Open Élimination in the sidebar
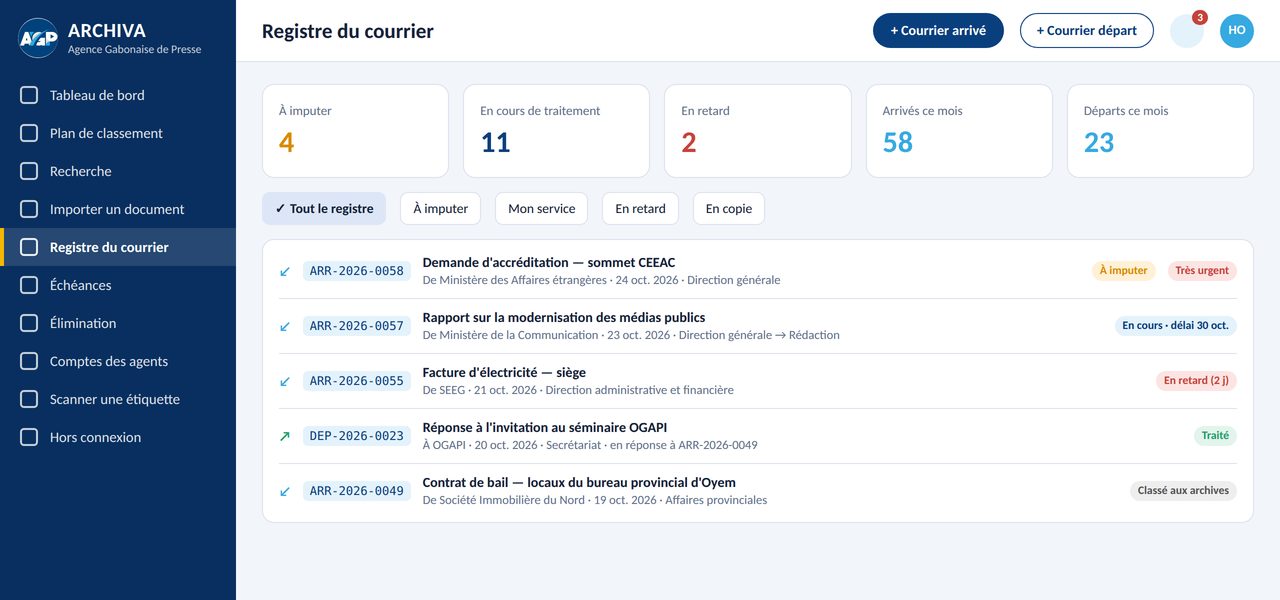The width and height of the screenshot is (1280, 600). point(118,323)
